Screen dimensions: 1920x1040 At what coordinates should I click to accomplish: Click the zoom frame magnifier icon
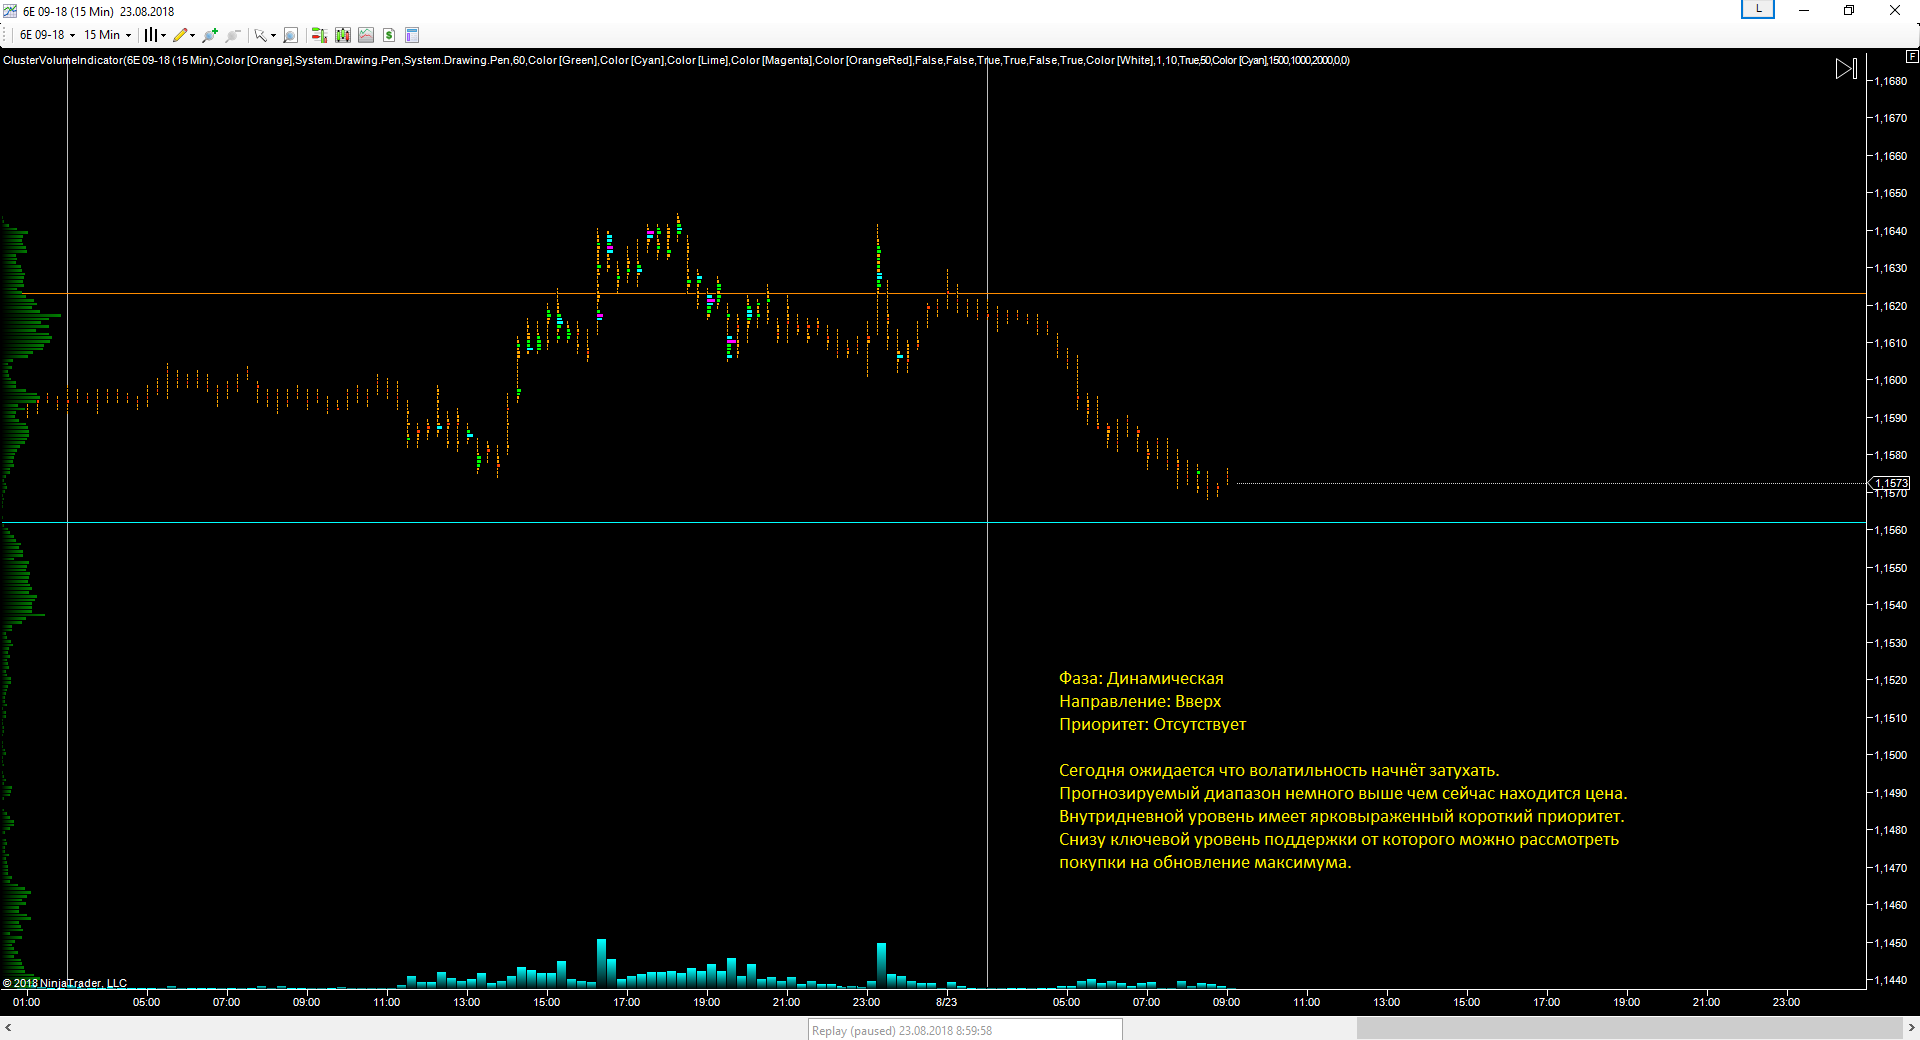coord(290,35)
